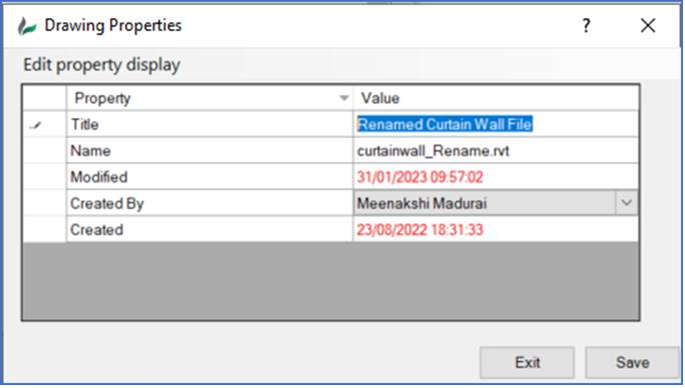This screenshot has height=388, width=685.
Task: Select the Modified property cell
Action: 209,177
